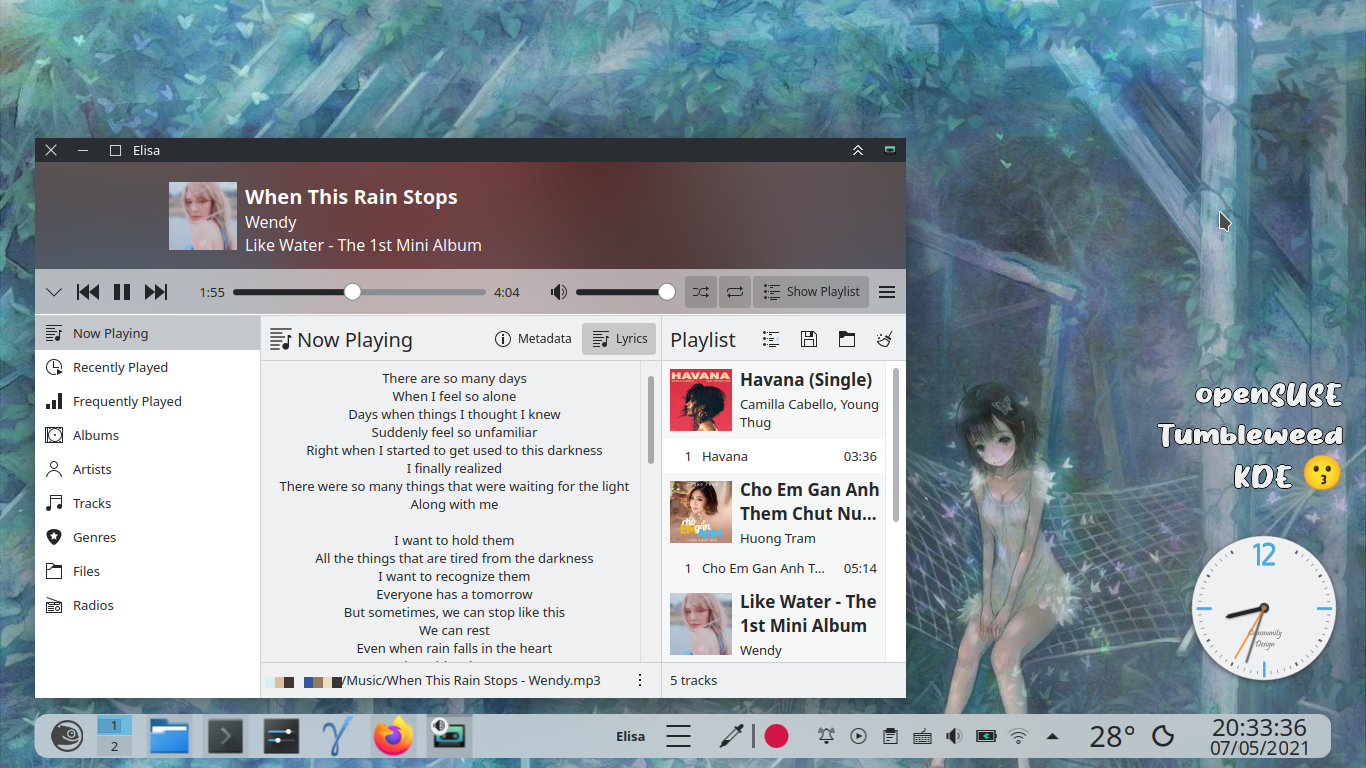Open the openSUSE application launcher
Image resolution: width=1366 pixels, height=768 pixels.
click(x=67, y=736)
